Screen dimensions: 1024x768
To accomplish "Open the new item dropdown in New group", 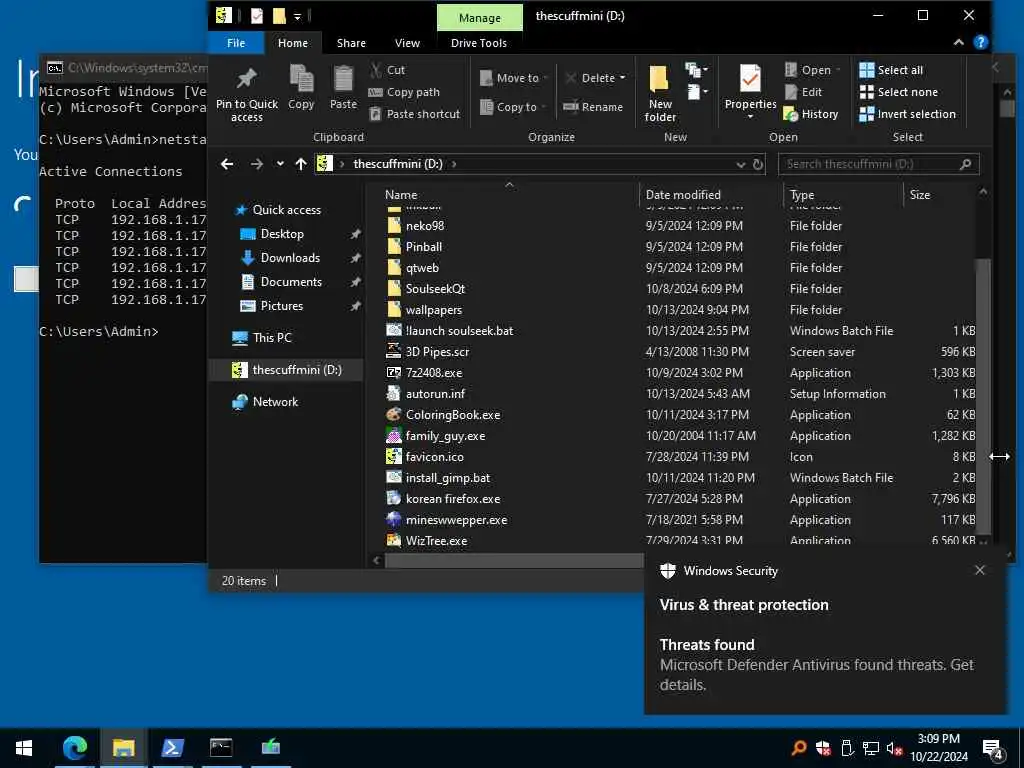I will click(696, 69).
